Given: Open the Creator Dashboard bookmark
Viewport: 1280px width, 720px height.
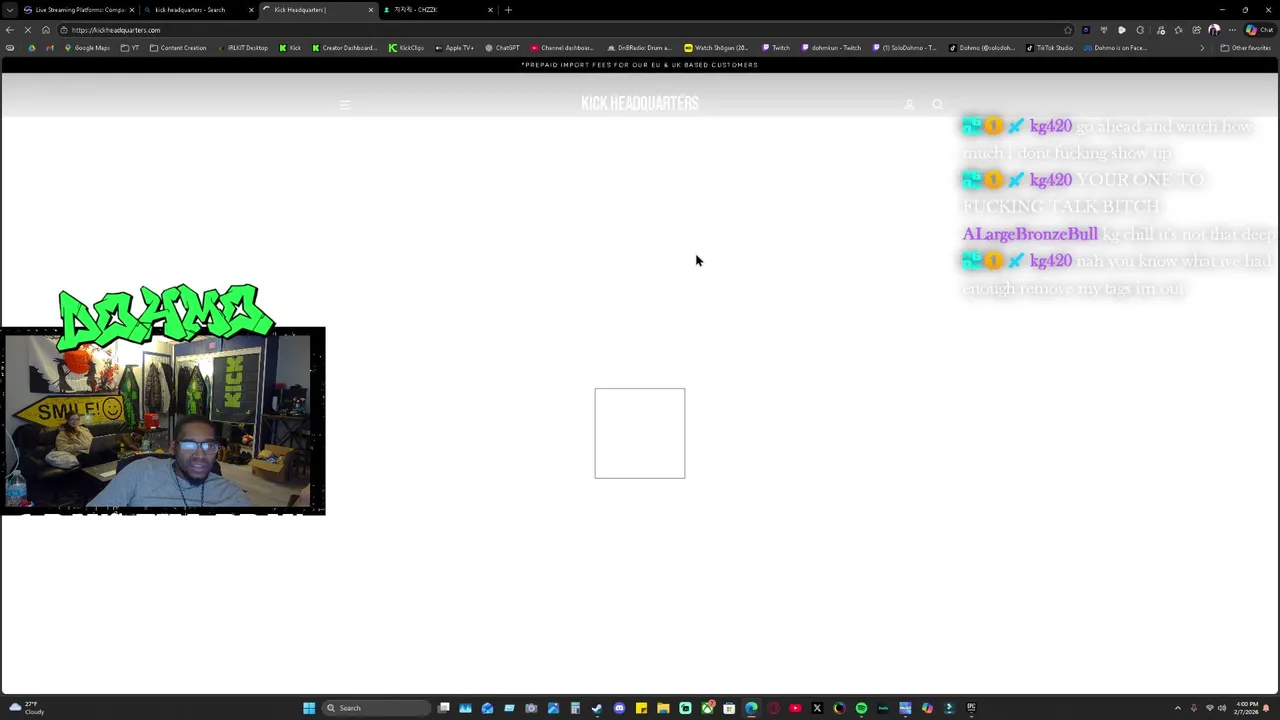Looking at the screenshot, I should [345, 48].
